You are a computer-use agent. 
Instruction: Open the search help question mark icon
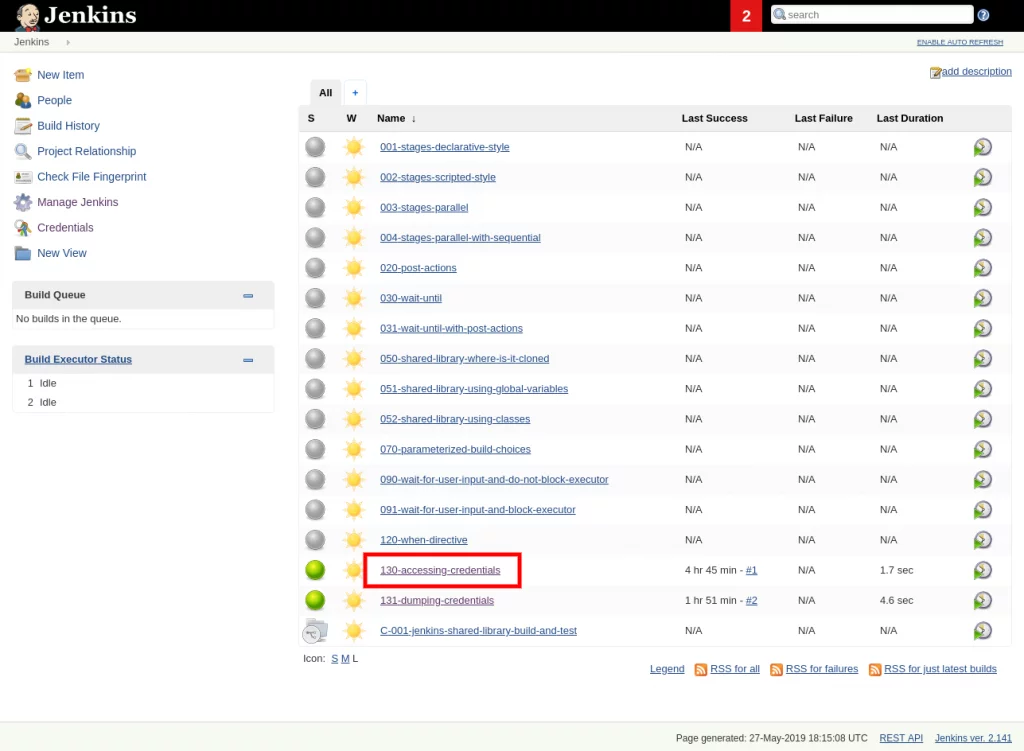tap(983, 15)
